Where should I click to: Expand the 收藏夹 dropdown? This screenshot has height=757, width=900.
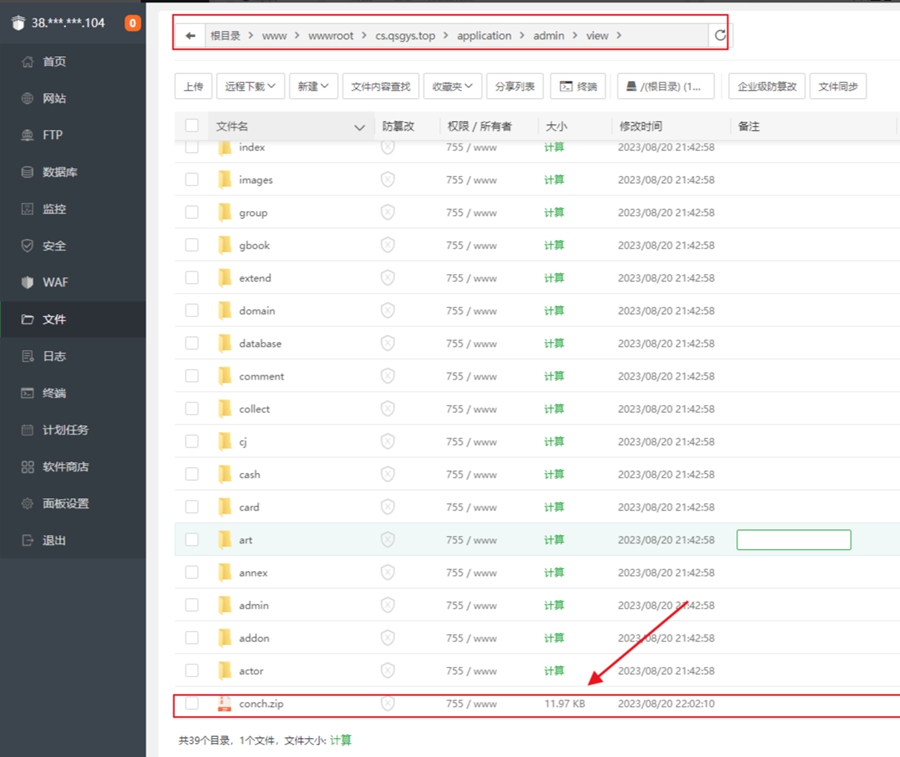453,87
